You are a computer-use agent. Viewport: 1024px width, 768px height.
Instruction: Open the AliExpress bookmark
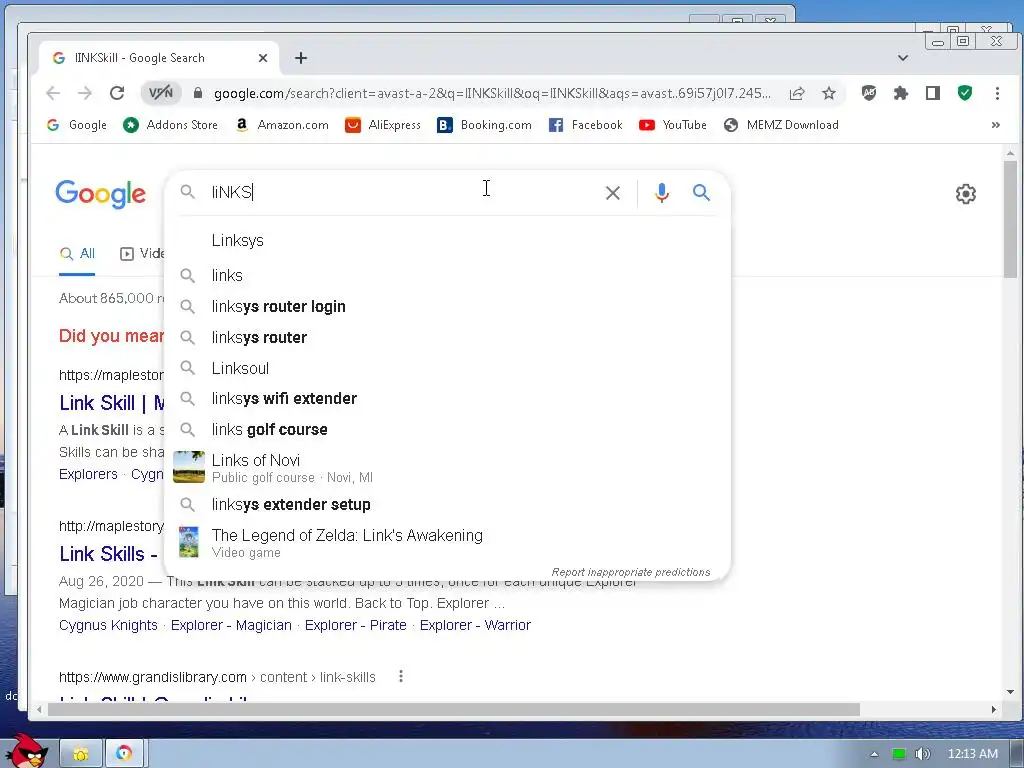(x=383, y=125)
